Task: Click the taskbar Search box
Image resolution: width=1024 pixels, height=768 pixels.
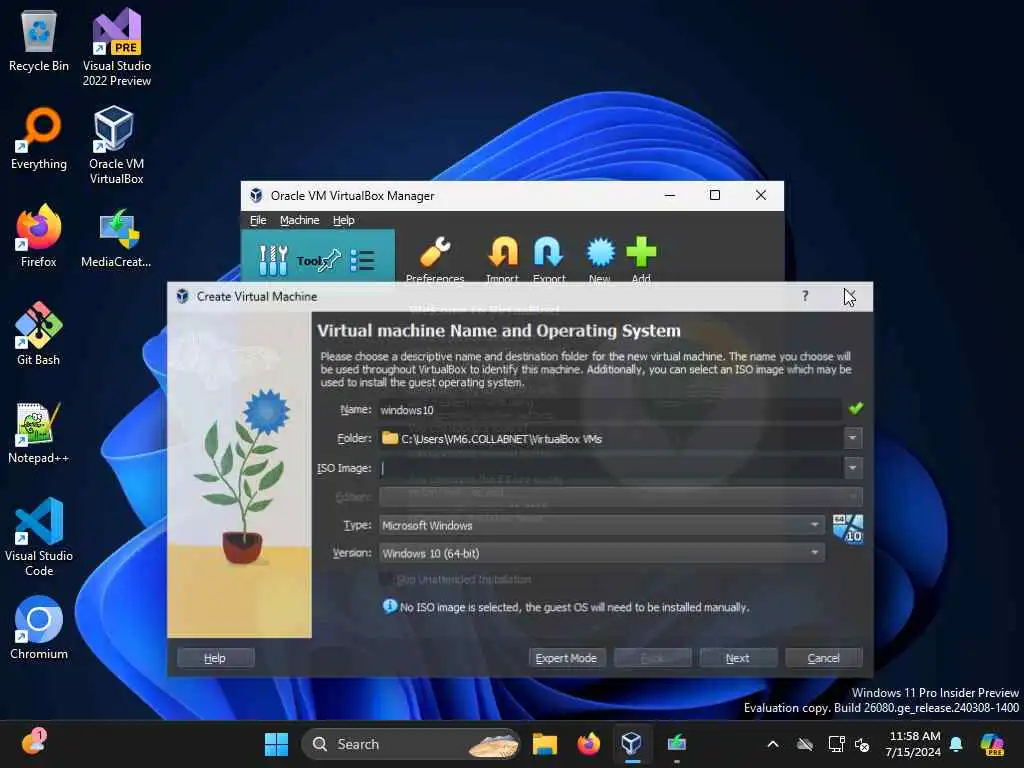Action: (x=410, y=744)
